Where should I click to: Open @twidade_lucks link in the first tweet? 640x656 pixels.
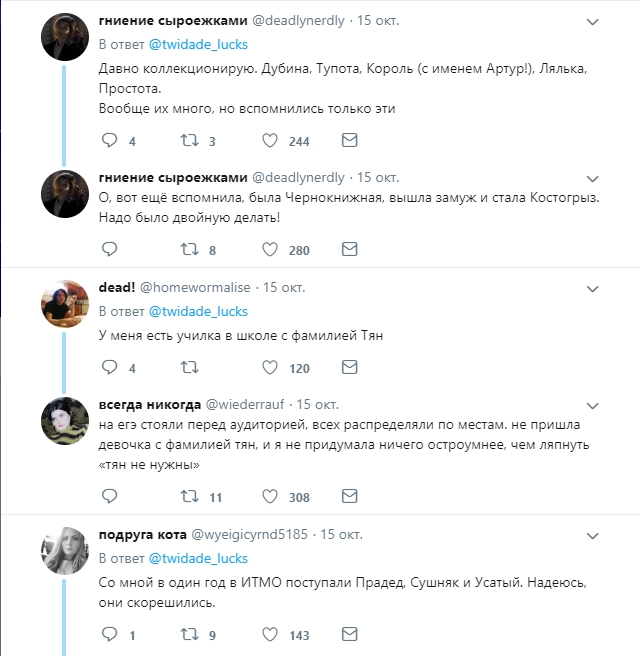point(198,44)
